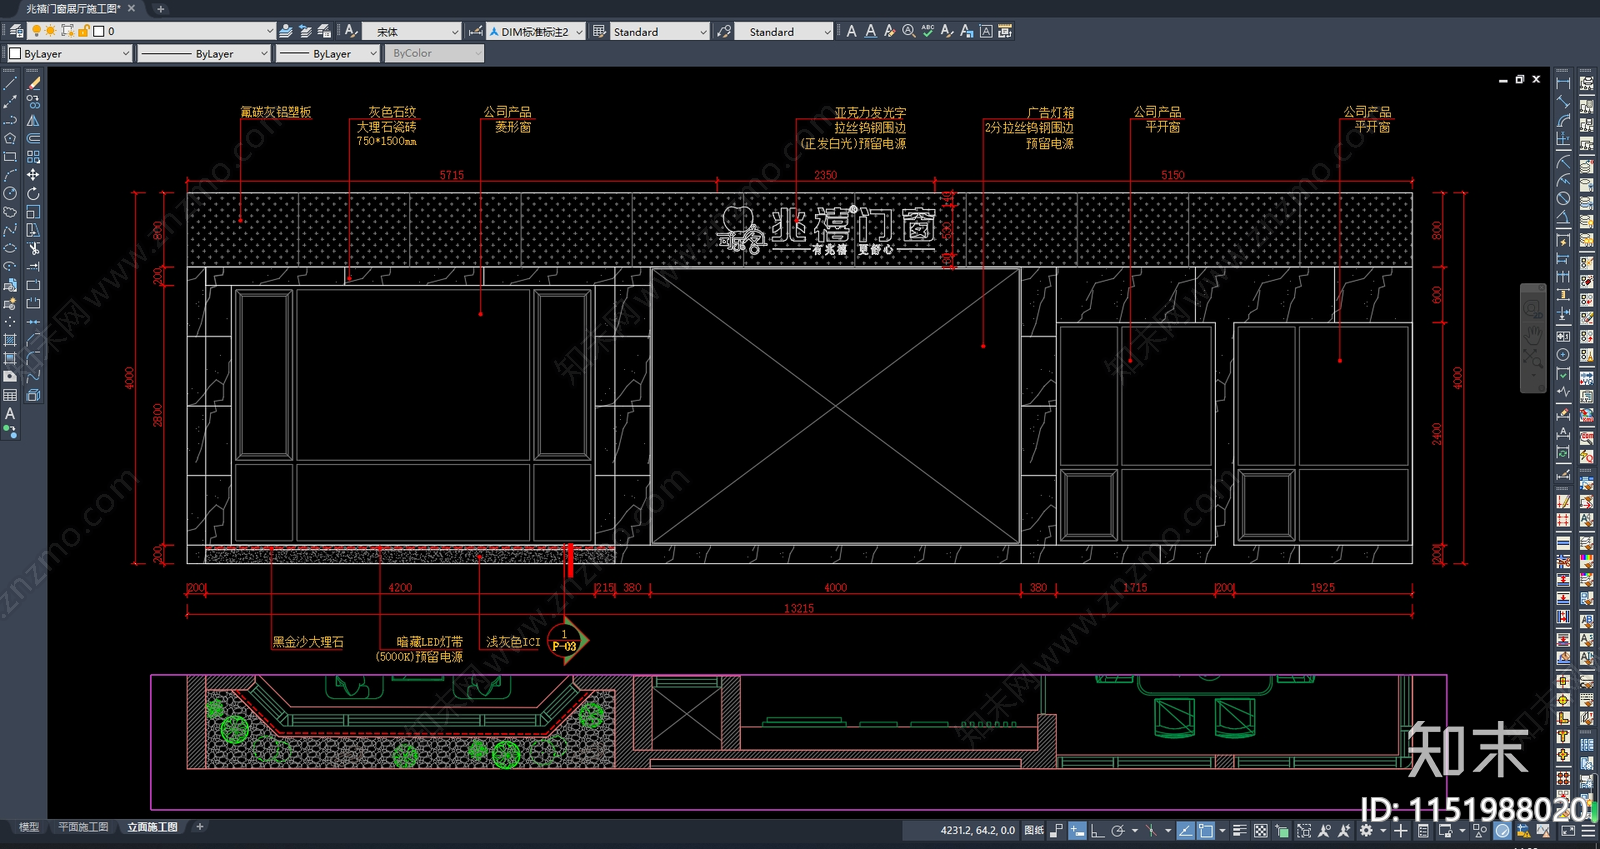Open DIM标准标注2 dimension style dropdown
The width and height of the screenshot is (1600, 849).
[578, 32]
